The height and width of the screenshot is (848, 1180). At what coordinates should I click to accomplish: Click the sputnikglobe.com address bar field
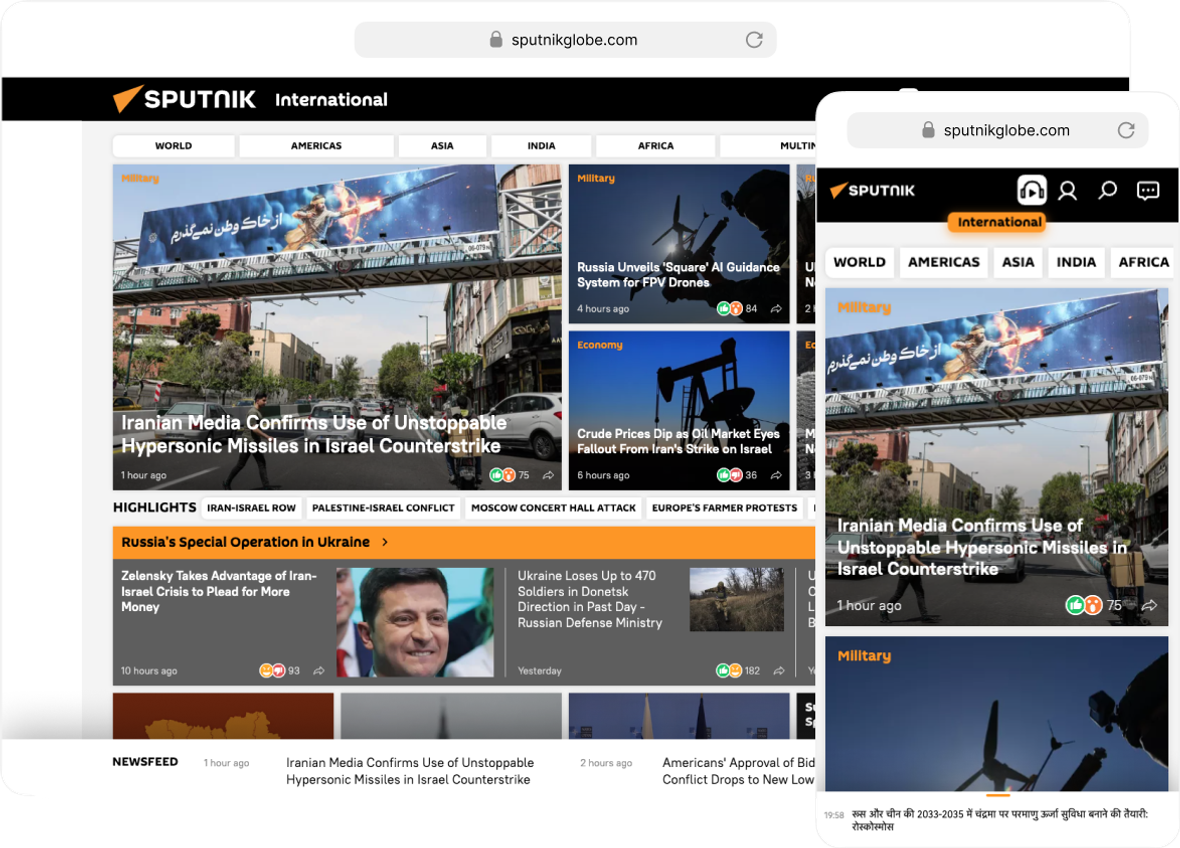pyautogui.click(x=565, y=40)
